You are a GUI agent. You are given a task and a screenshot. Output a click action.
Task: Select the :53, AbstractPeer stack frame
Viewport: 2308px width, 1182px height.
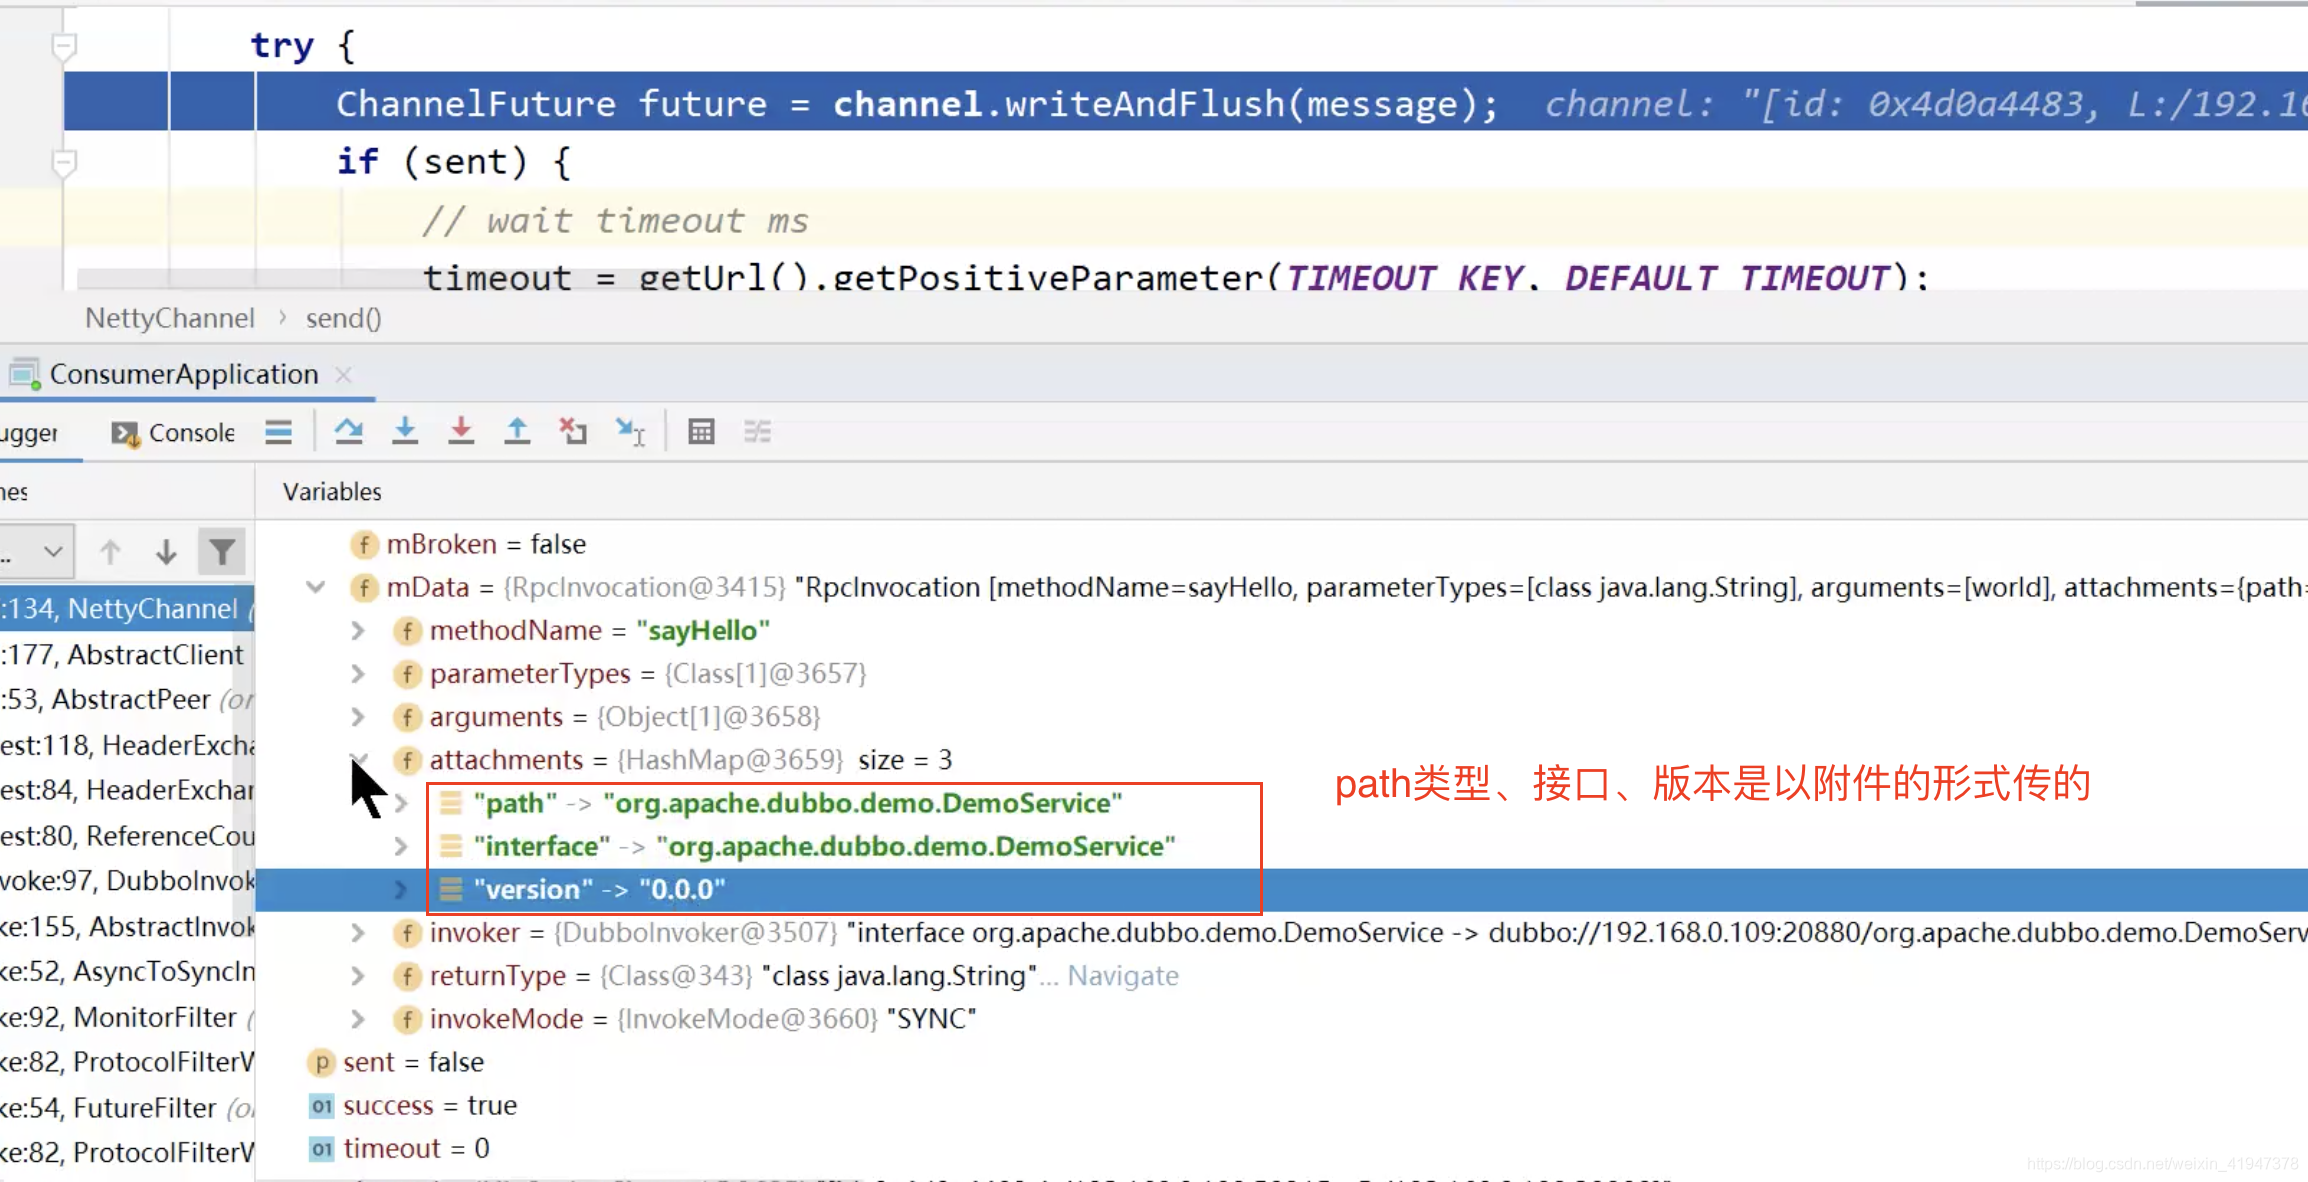(x=127, y=699)
